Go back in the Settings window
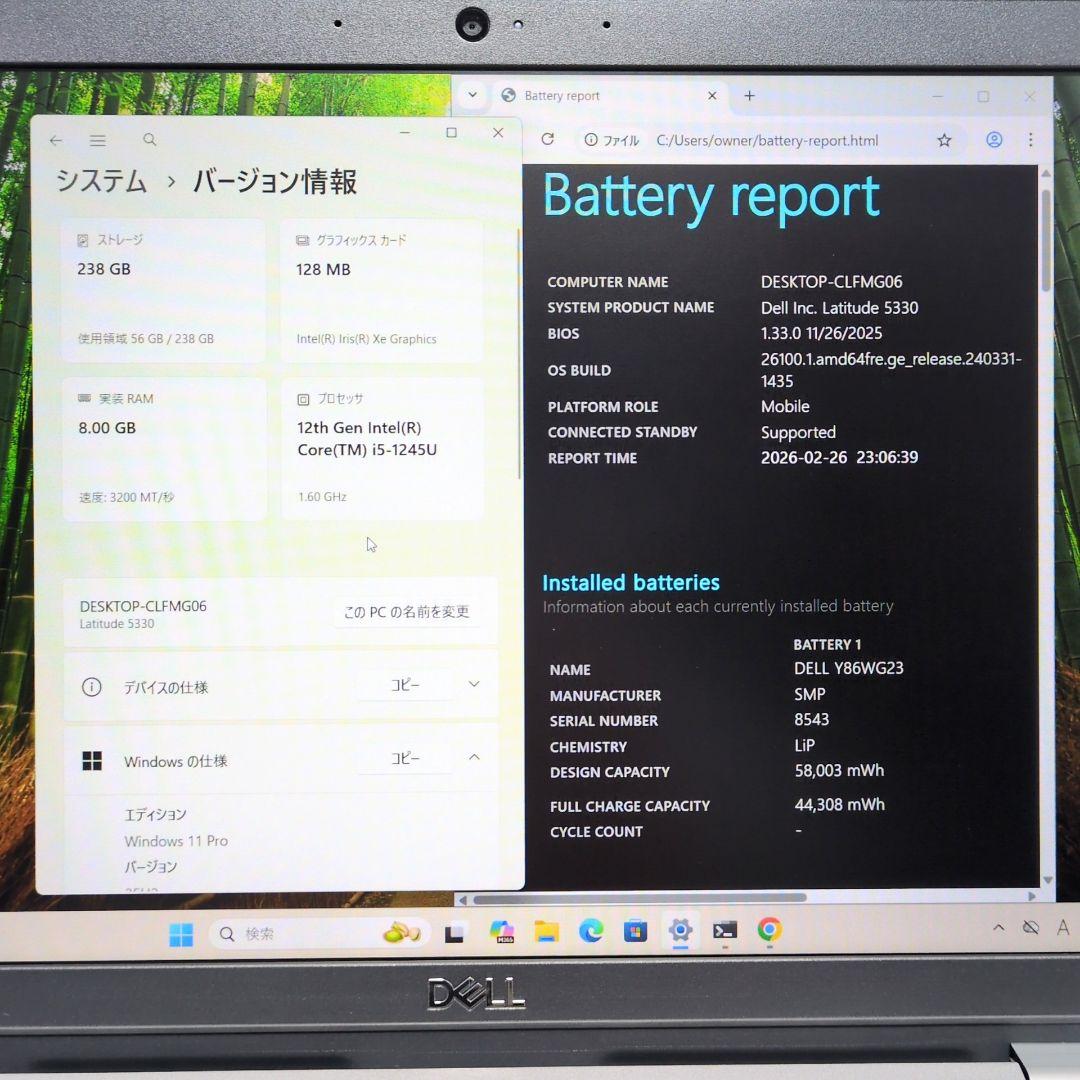The image size is (1080, 1080). pos(56,141)
